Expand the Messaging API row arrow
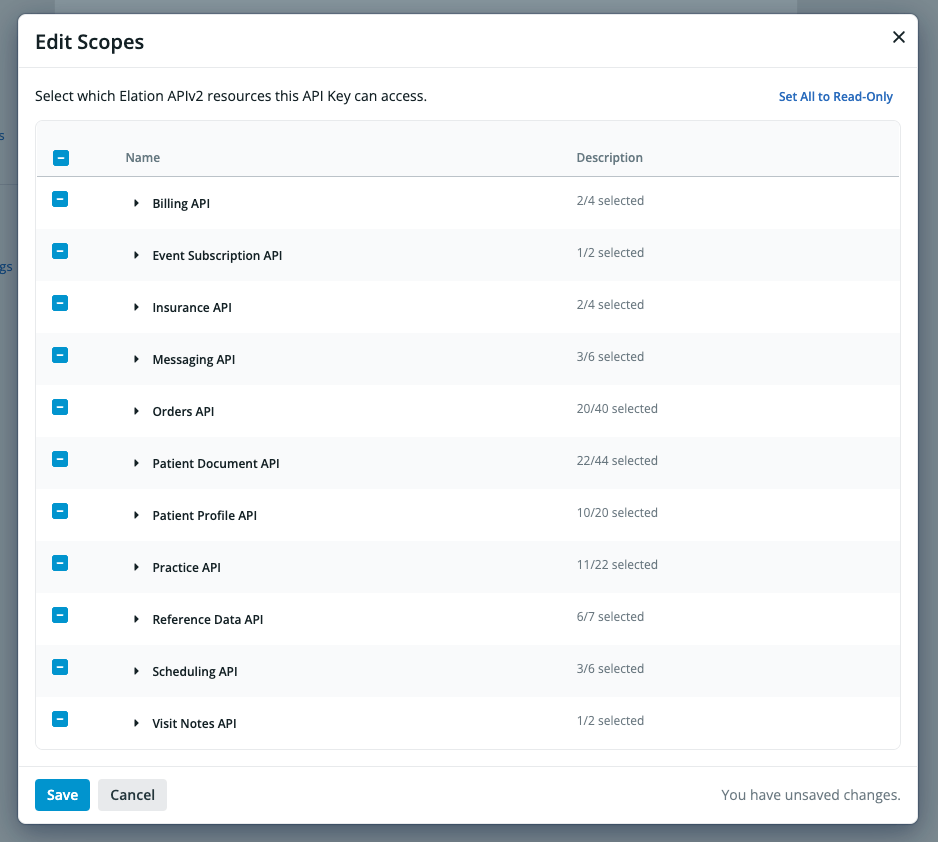938x842 pixels. click(x=136, y=359)
